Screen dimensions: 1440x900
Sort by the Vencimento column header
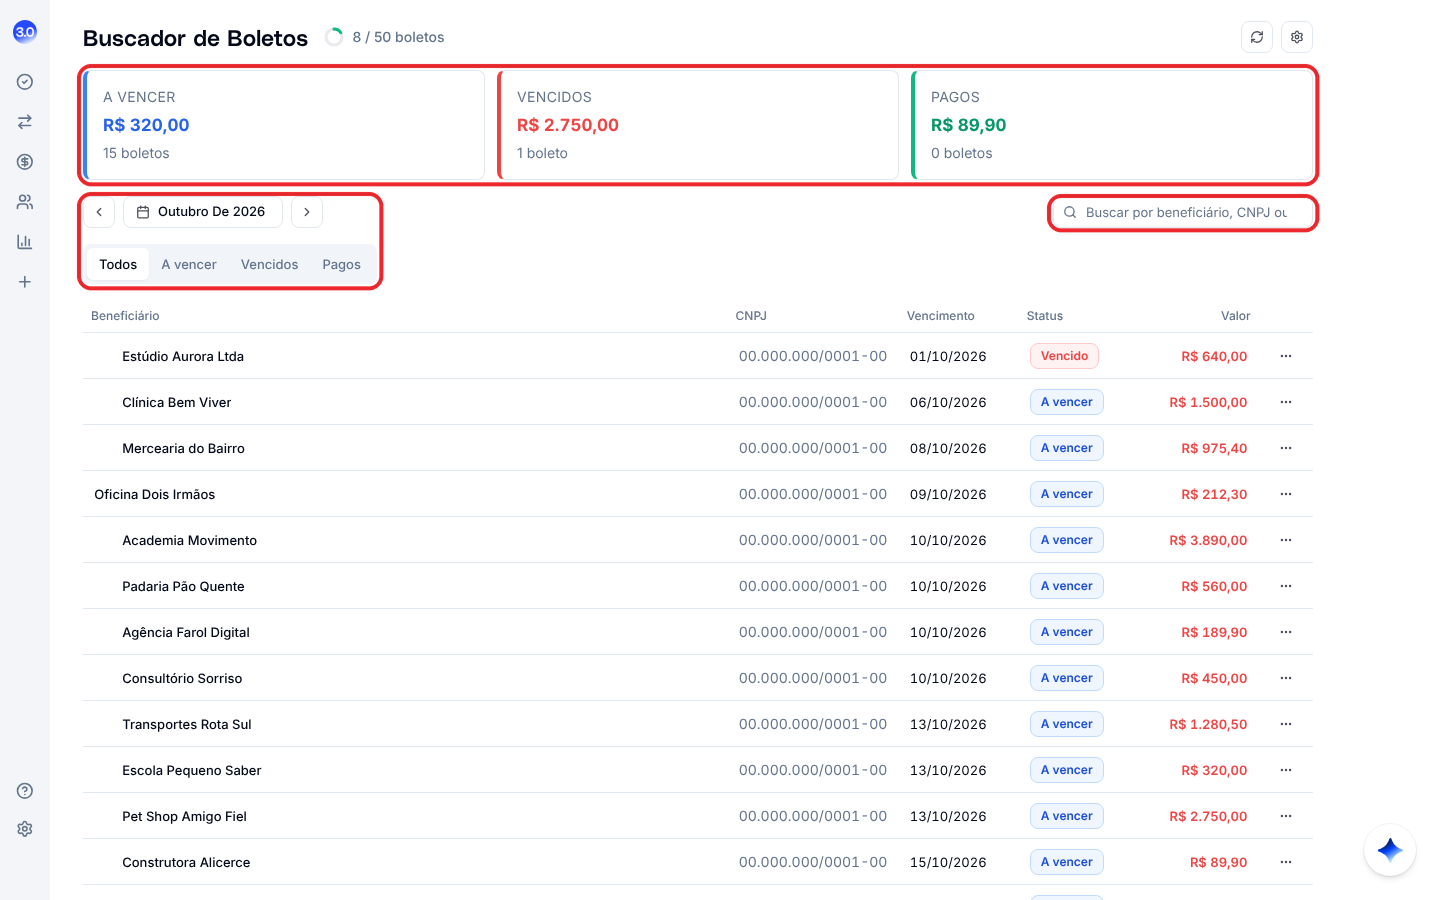(x=940, y=316)
